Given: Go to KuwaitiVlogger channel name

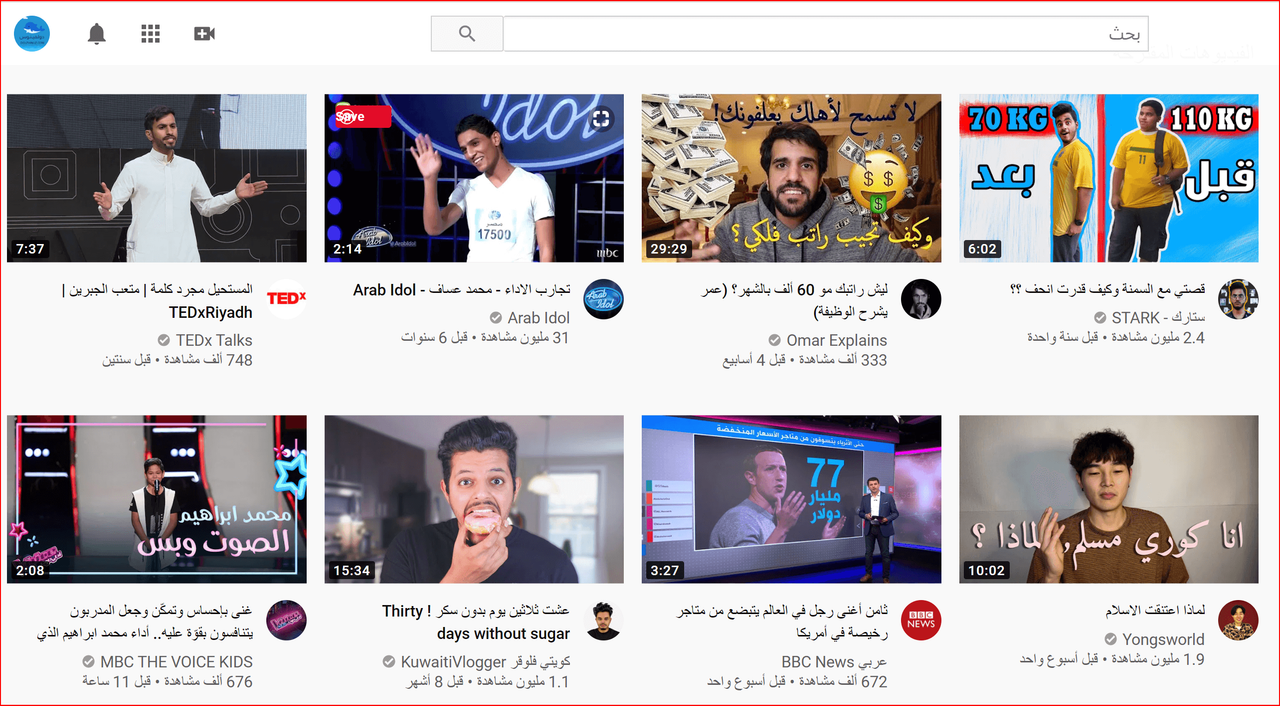Looking at the screenshot, I should coord(486,662).
